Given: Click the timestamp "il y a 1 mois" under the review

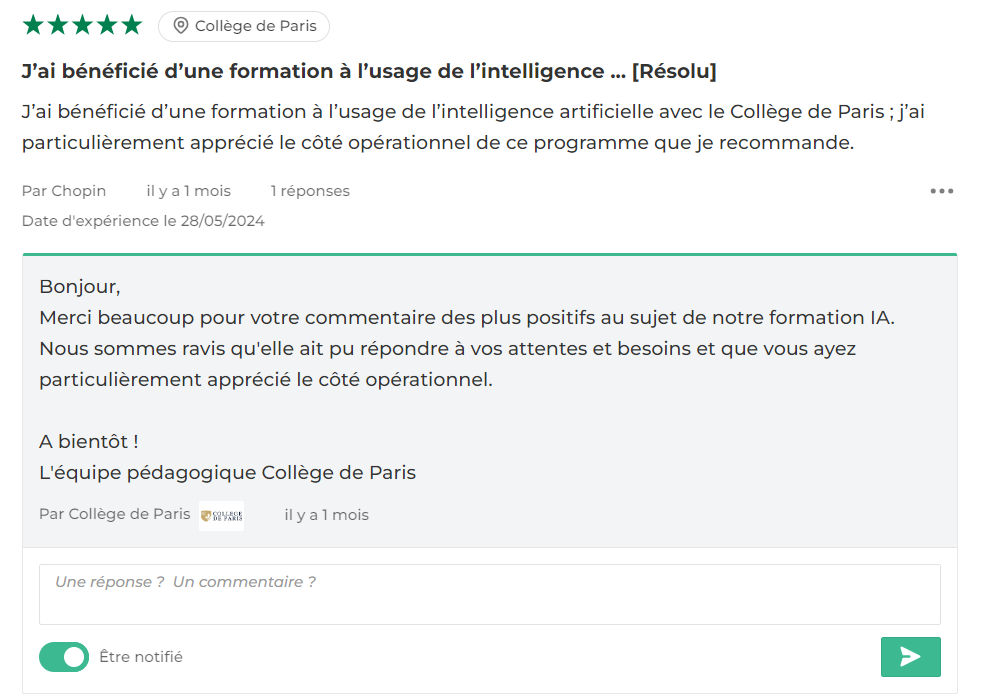Looking at the screenshot, I should 188,190.
